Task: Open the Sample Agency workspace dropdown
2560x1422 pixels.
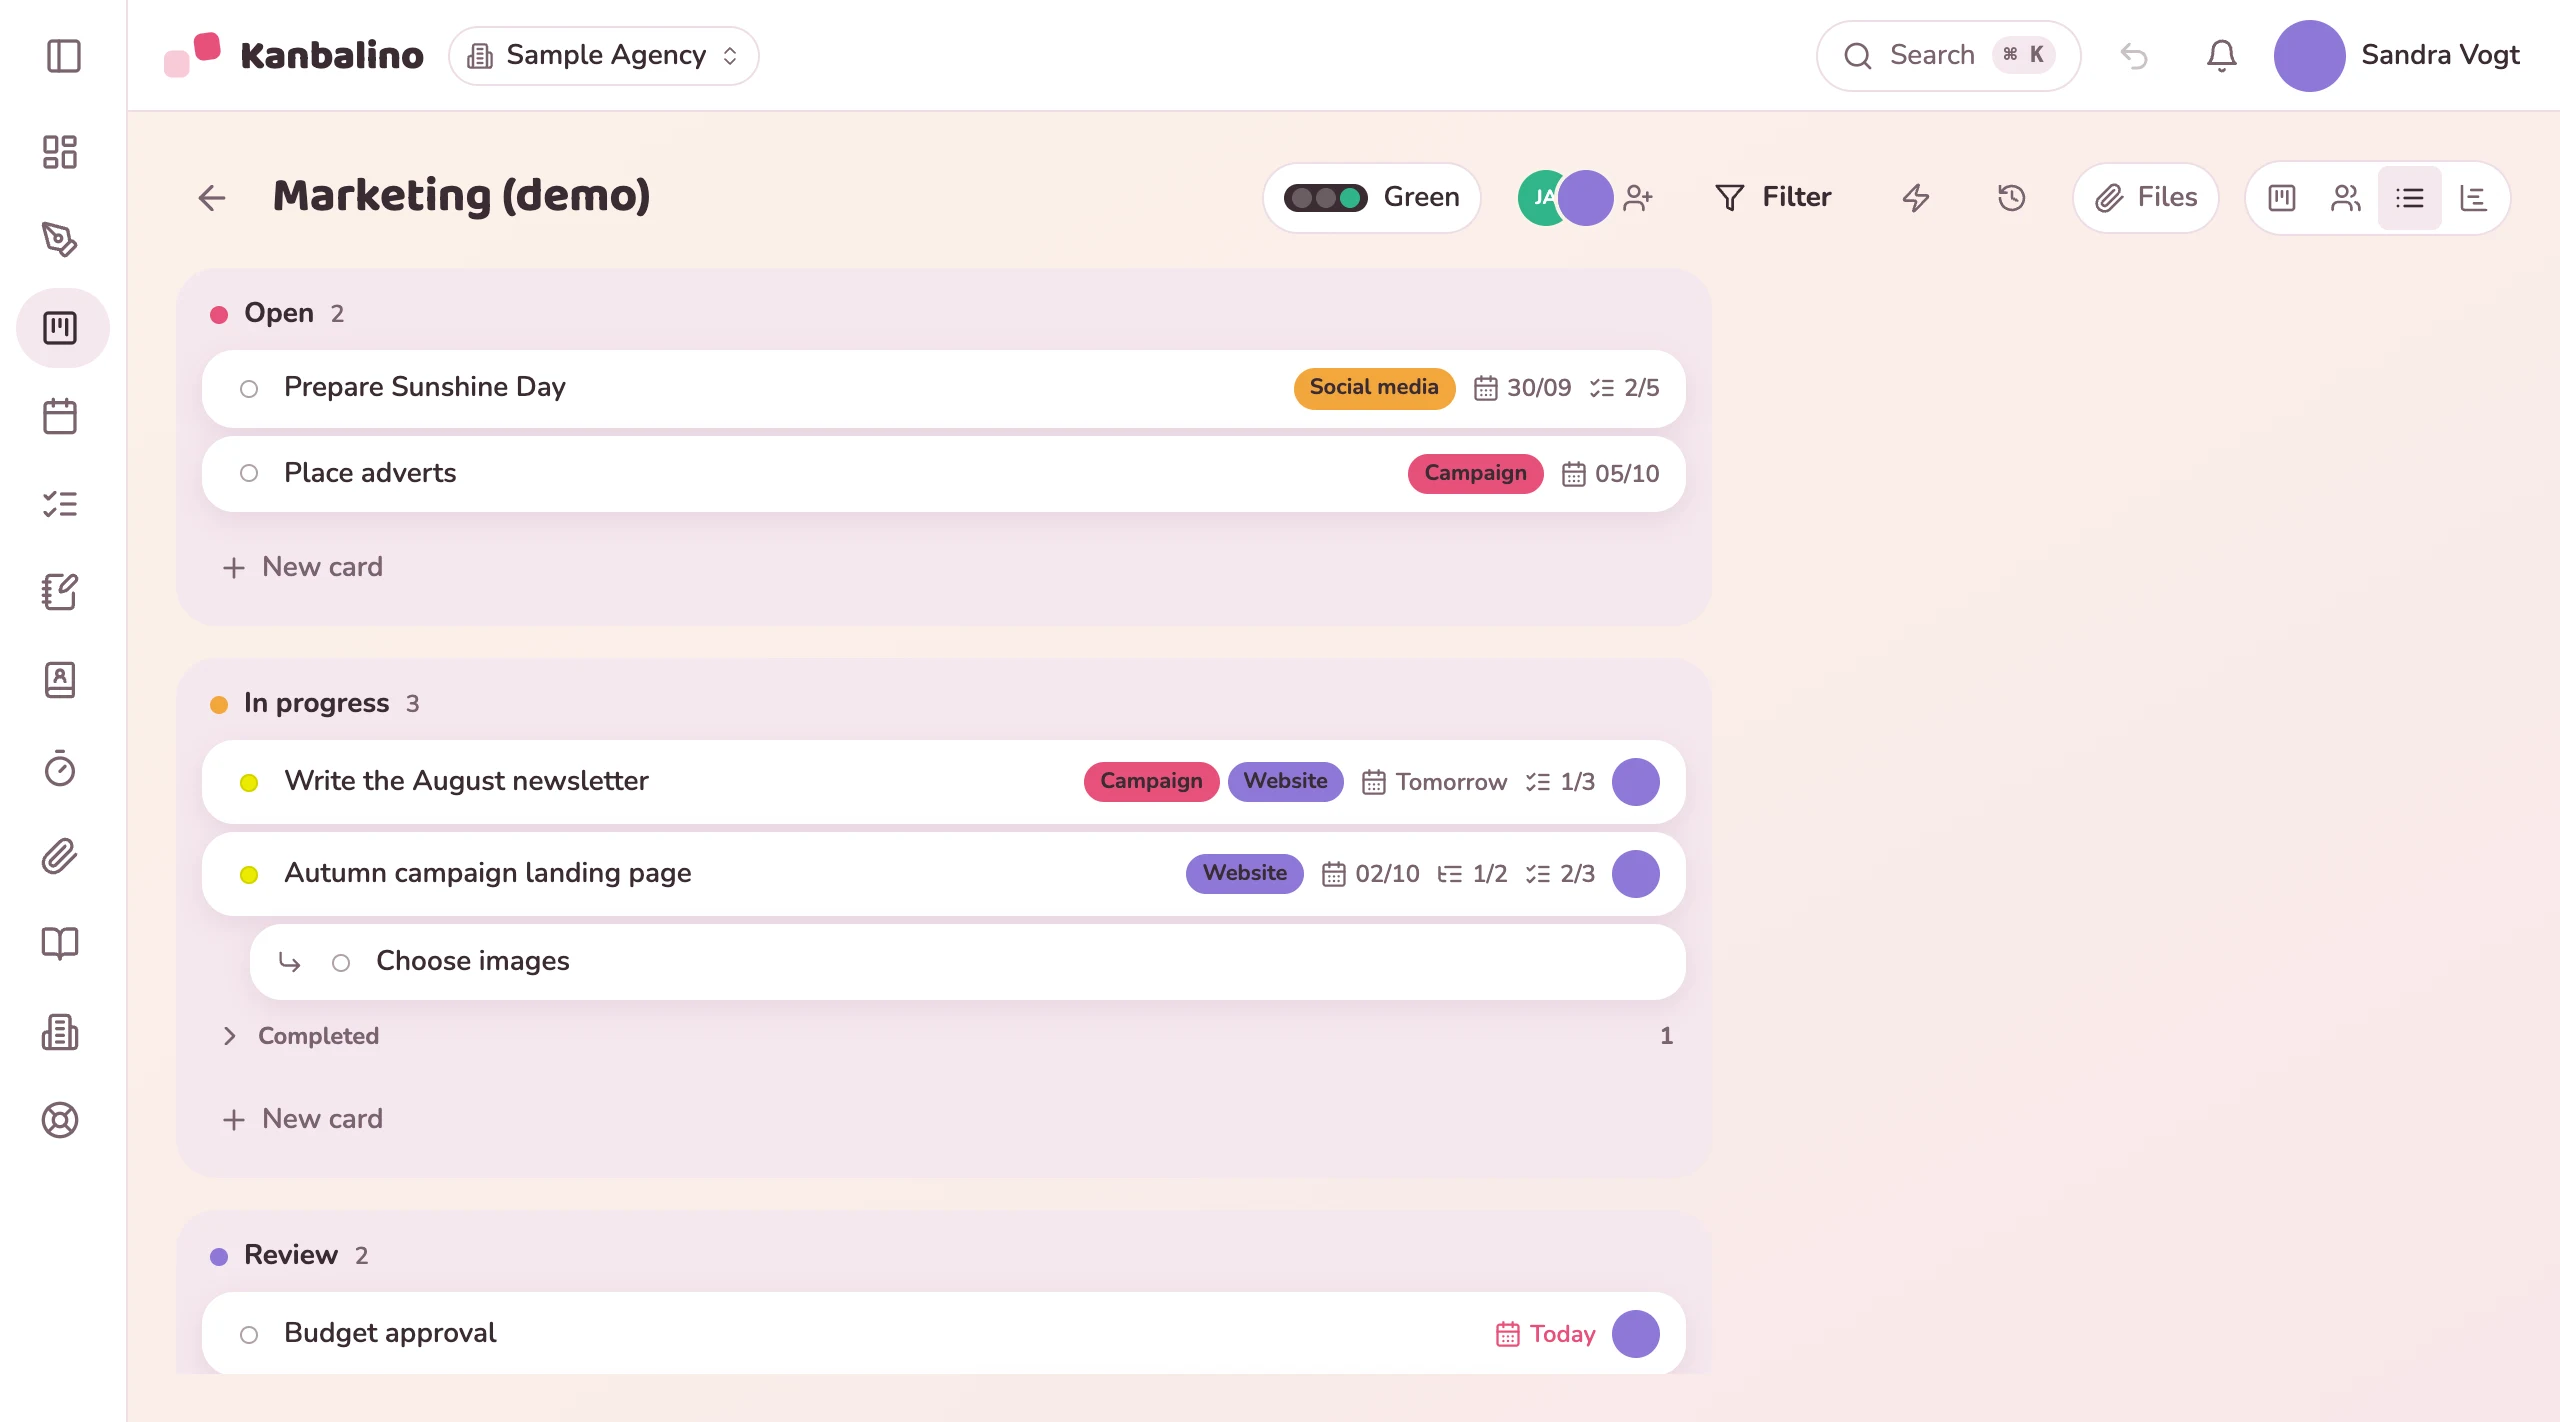Action: coord(604,56)
